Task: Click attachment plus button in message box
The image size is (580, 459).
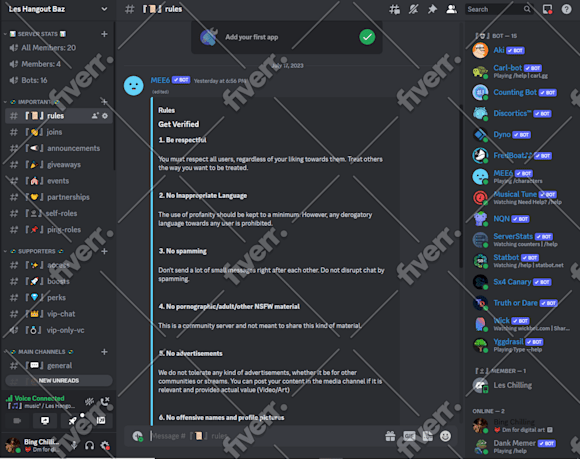Action: (138, 436)
